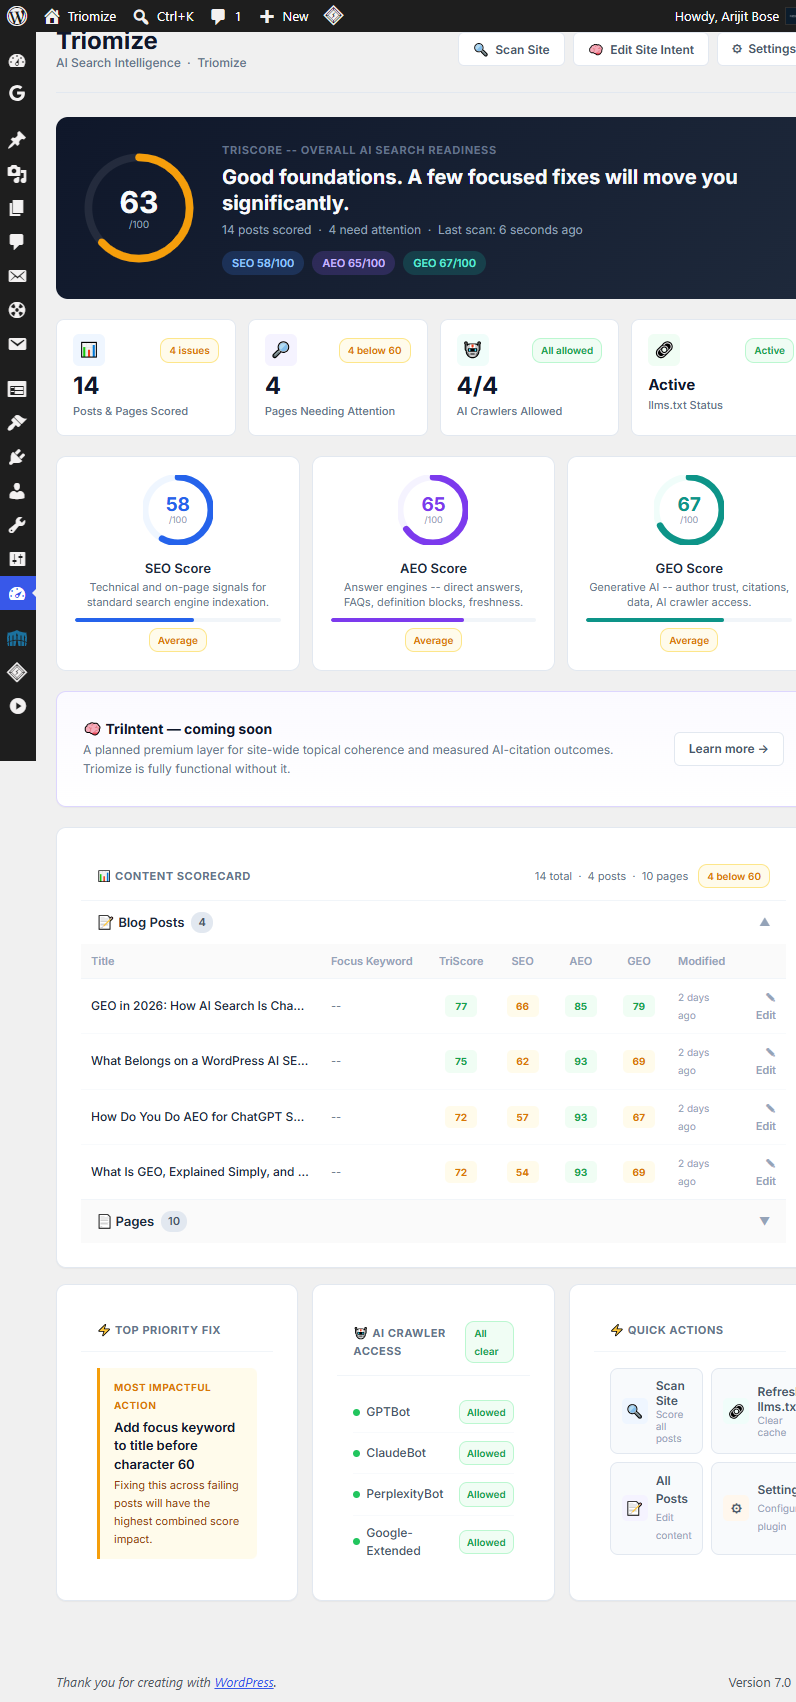The height and width of the screenshot is (1702, 796).
Task: Open the Users sidebar icon
Action: [17, 491]
